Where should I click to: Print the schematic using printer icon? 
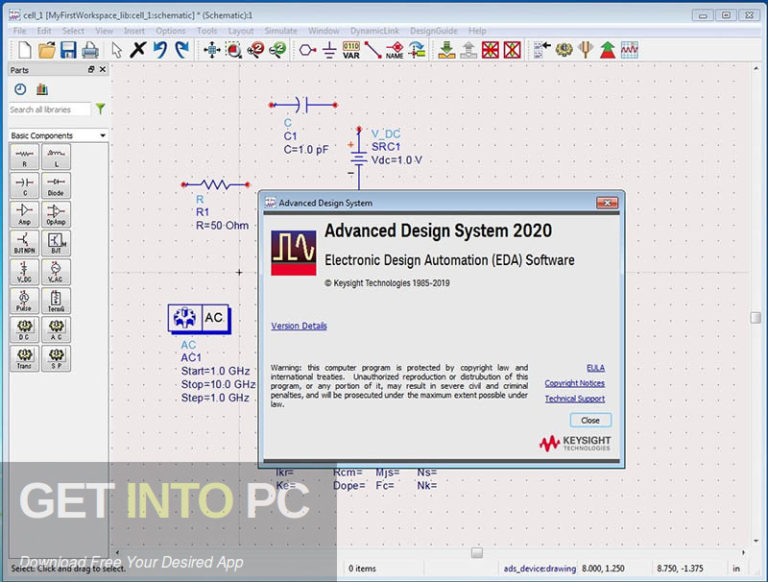(90, 50)
